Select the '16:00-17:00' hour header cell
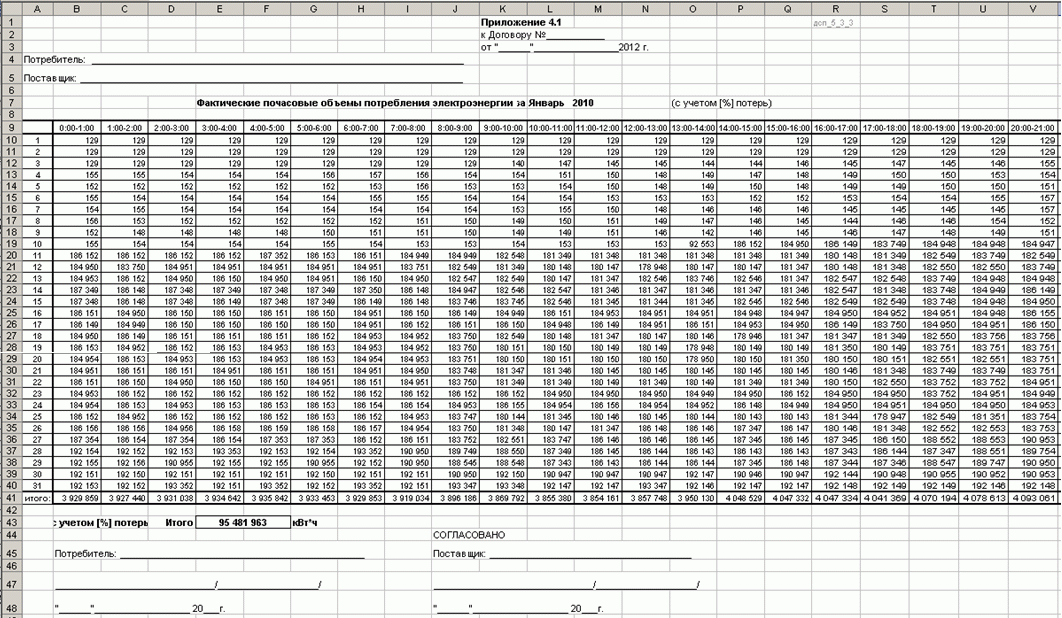 click(x=836, y=128)
